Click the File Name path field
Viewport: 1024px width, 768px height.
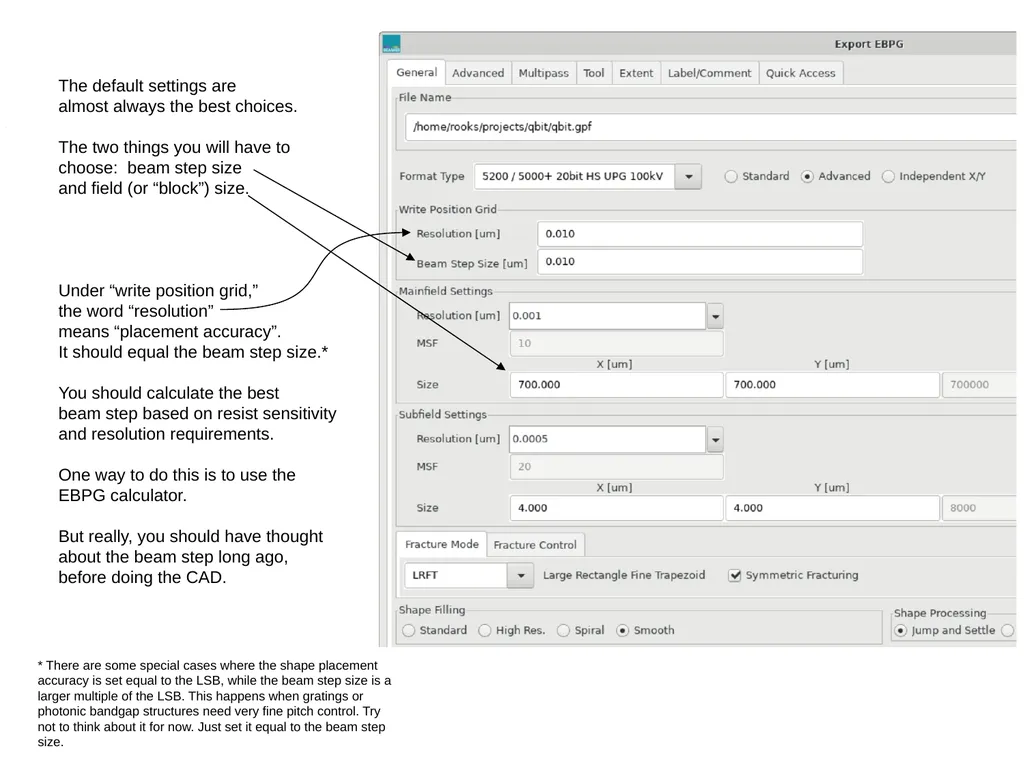[711, 127]
